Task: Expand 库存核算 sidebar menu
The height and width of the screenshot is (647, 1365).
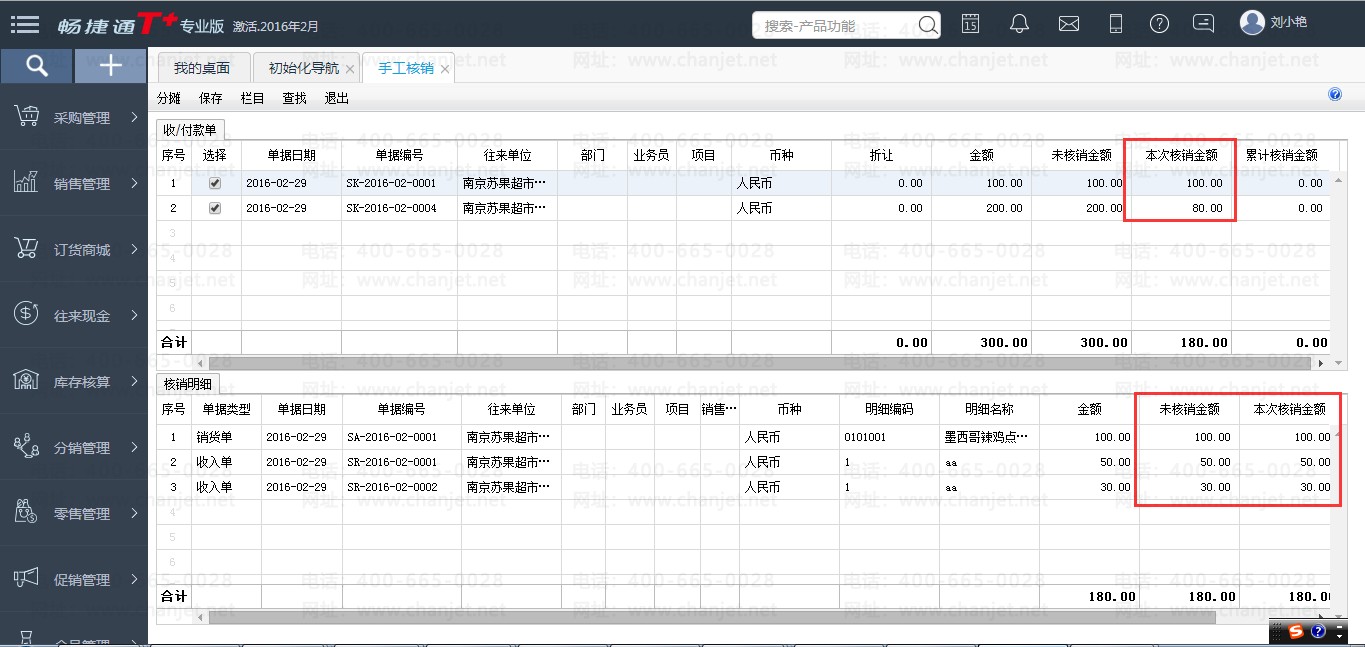Action: 75,382
